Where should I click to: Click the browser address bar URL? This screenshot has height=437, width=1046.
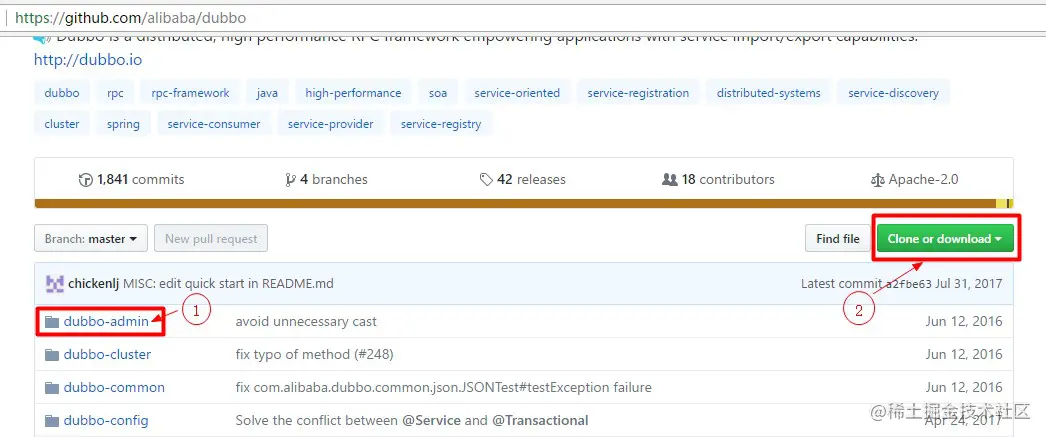coord(131,17)
